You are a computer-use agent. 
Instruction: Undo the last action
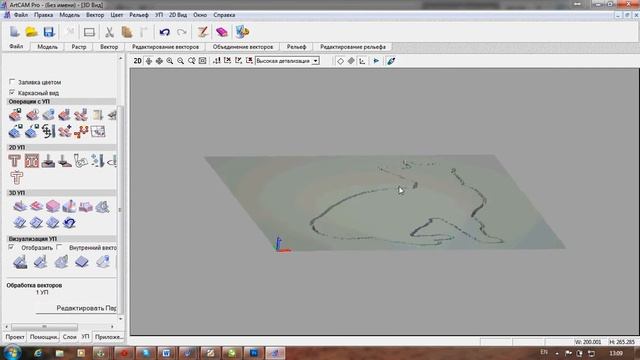tap(164, 32)
